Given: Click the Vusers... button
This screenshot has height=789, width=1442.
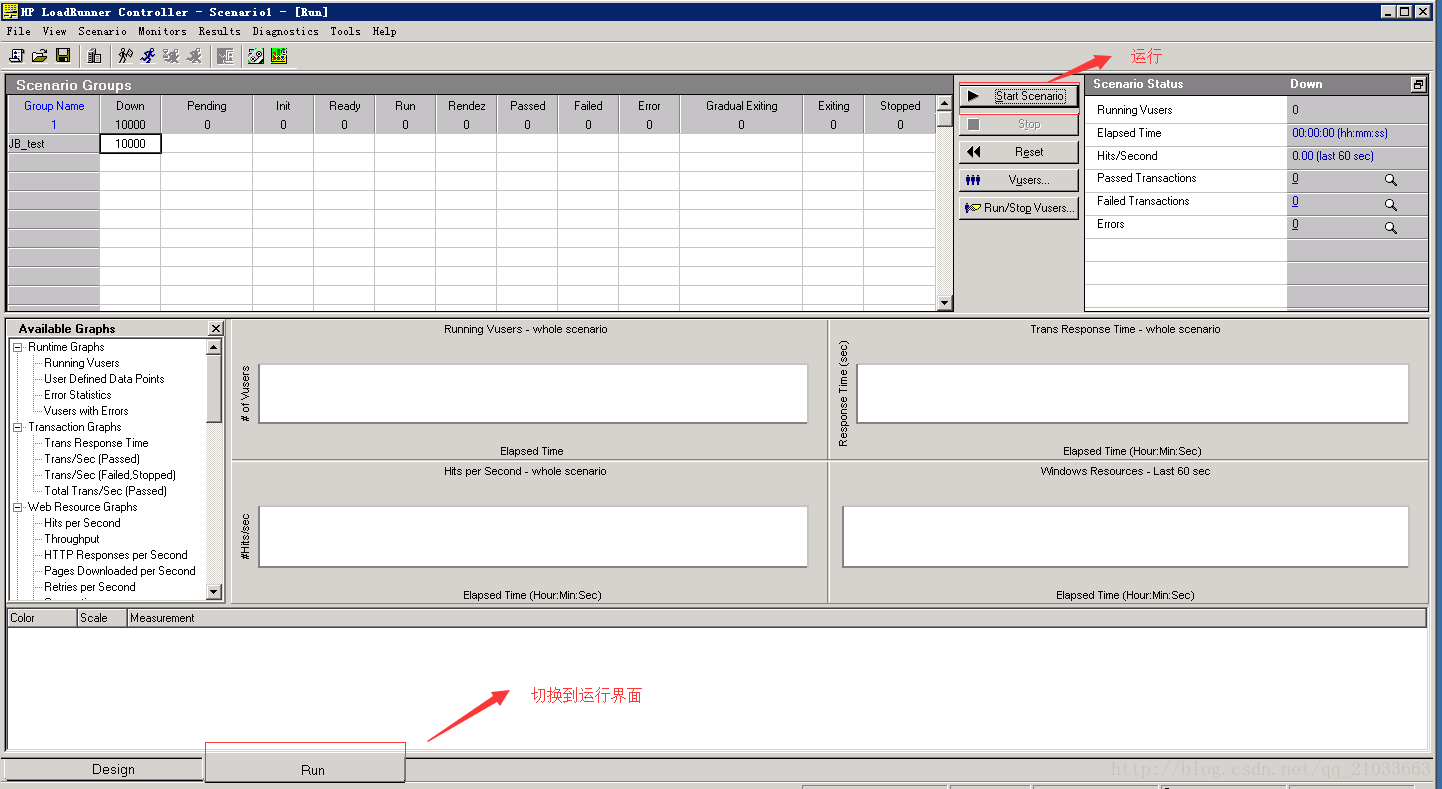Looking at the screenshot, I should [1019, 180].
